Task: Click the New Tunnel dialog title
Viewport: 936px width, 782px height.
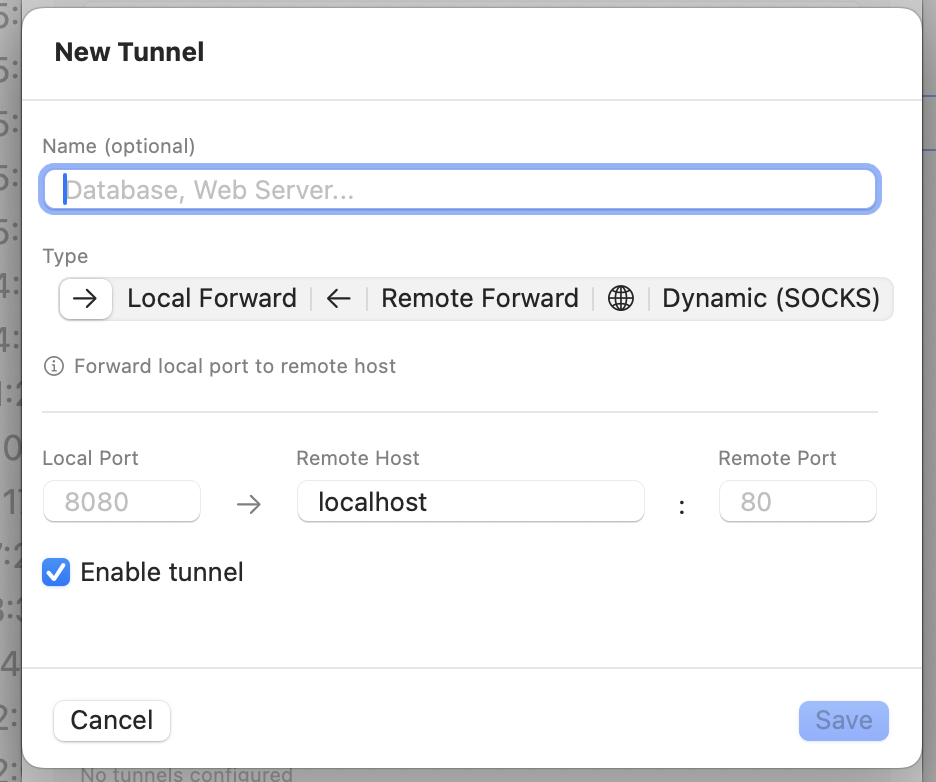Action: [128, 52]
